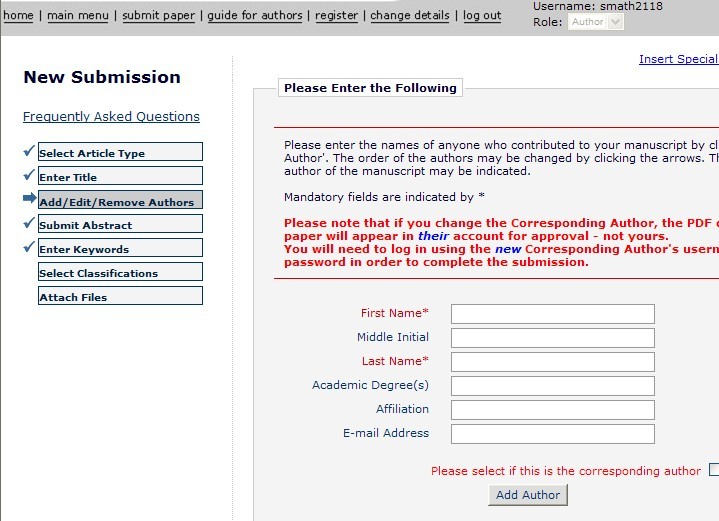Click into the Last Name field
The height and width of the screenshot is (521, 719).
click(x=552, y=362)
